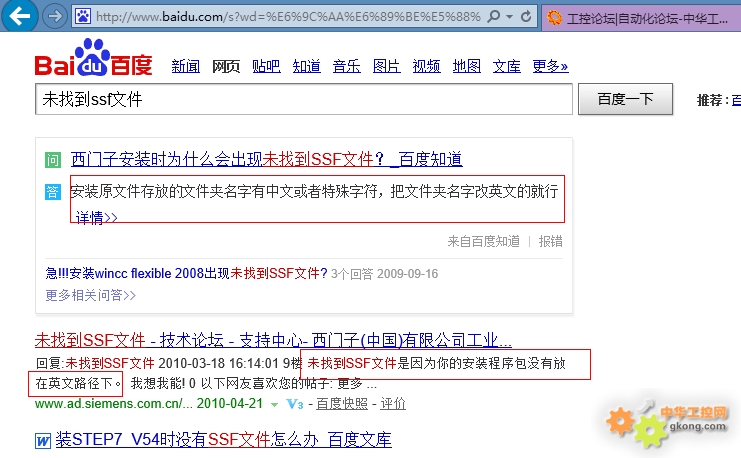Click the 百度一下 search button
Viewport: 741px width, 458px height.
pos(625,99)
